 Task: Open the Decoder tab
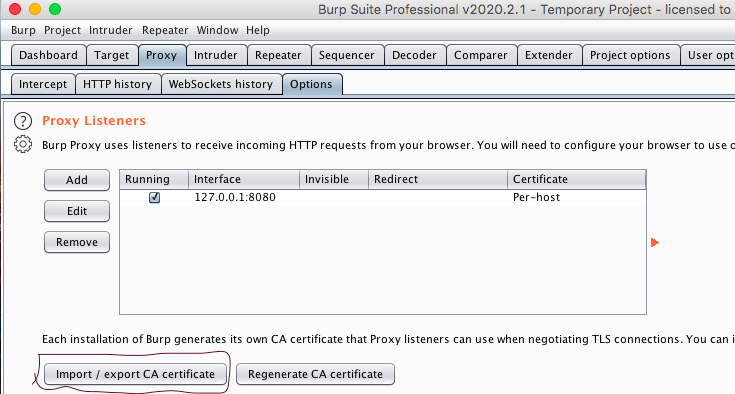coord(414,55)
